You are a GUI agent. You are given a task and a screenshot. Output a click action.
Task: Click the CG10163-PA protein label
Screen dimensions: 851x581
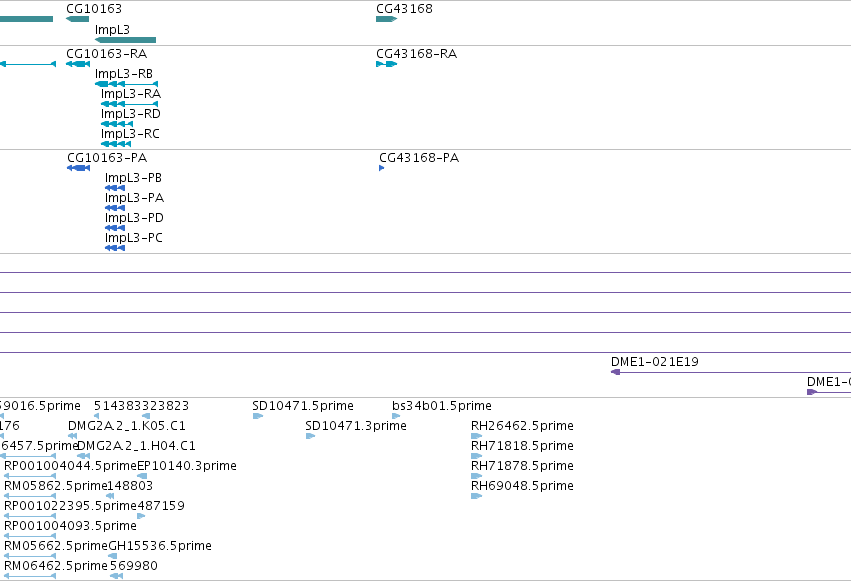[107, 158]
